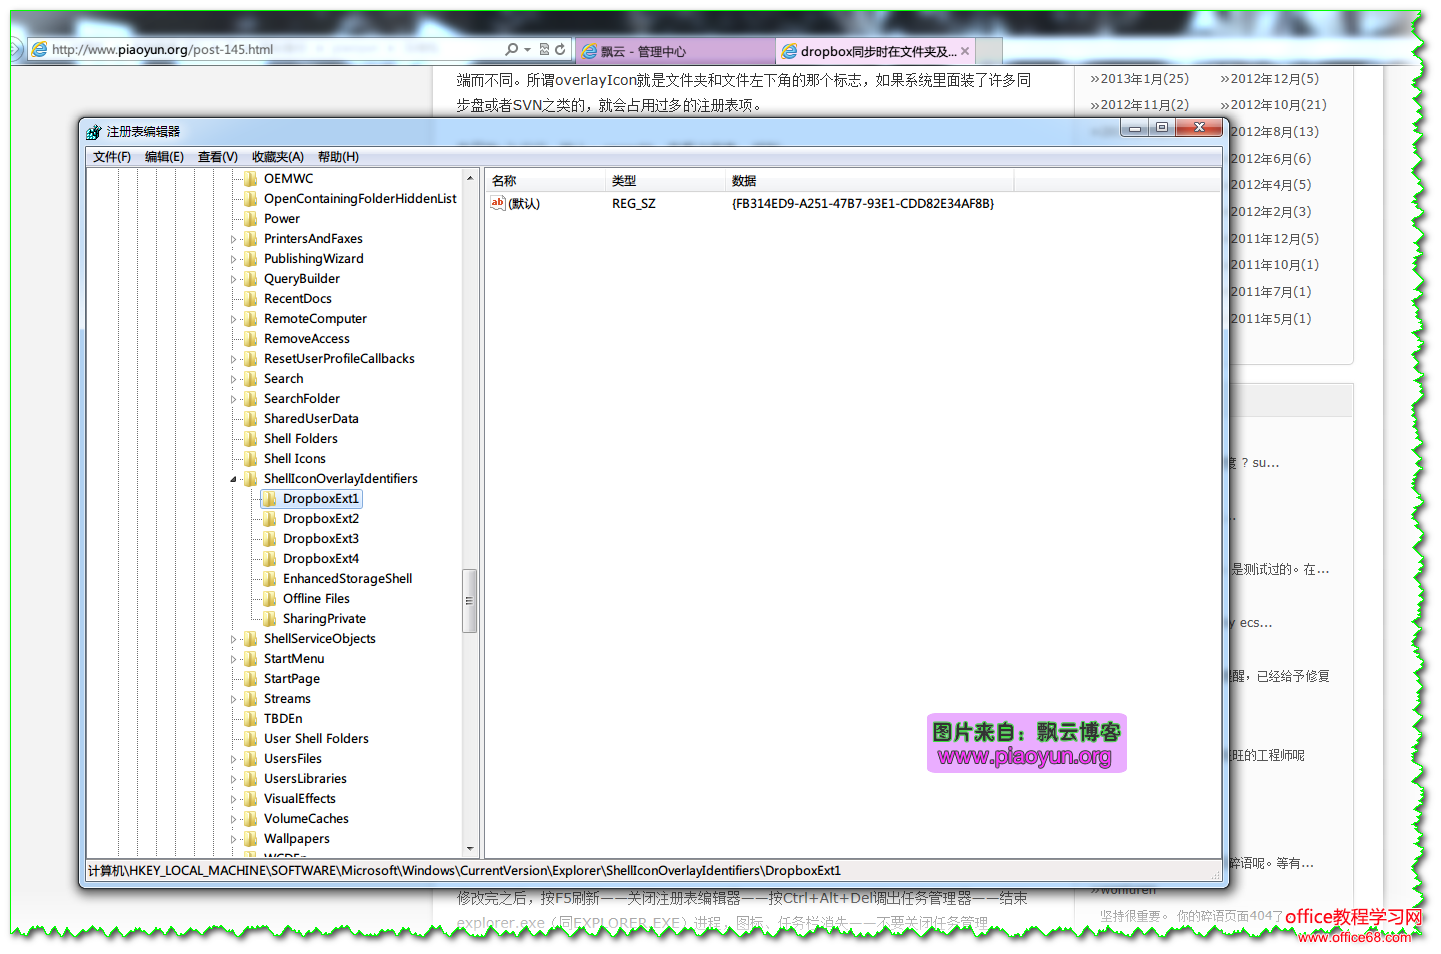Open the search dropdown arrow in address bar
Image resolution: width=1441 pixels, height=954 pixels.
pyautogui.click(x=527, y=49)
